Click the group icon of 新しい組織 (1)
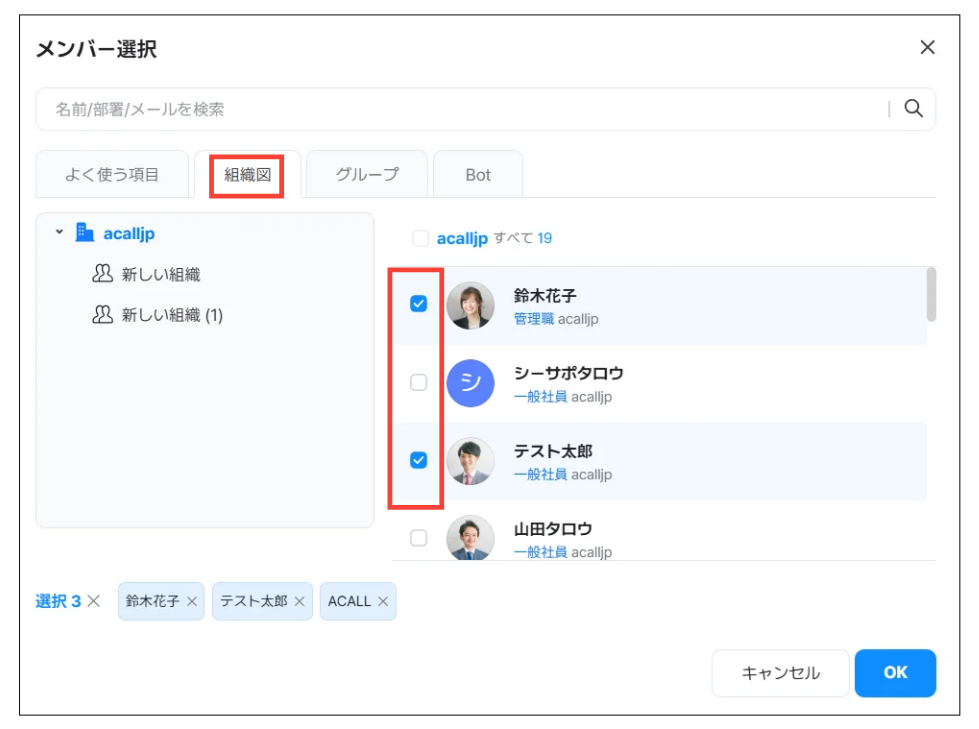Screen dimensions: 979x729 pos(101,315)
